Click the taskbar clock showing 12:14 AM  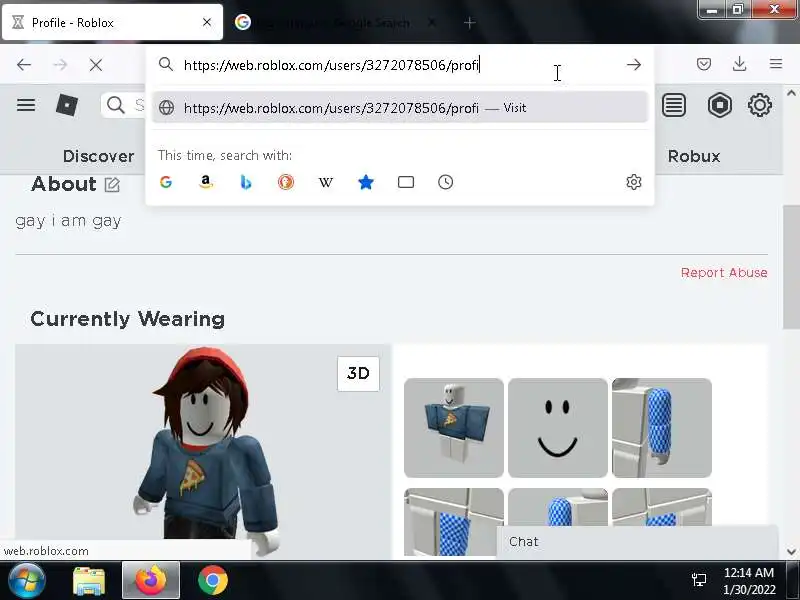pos(749,581)
